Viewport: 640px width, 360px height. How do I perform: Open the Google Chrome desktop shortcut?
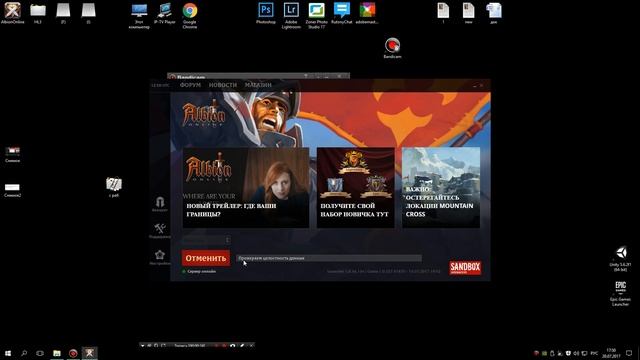coord(190,15)
